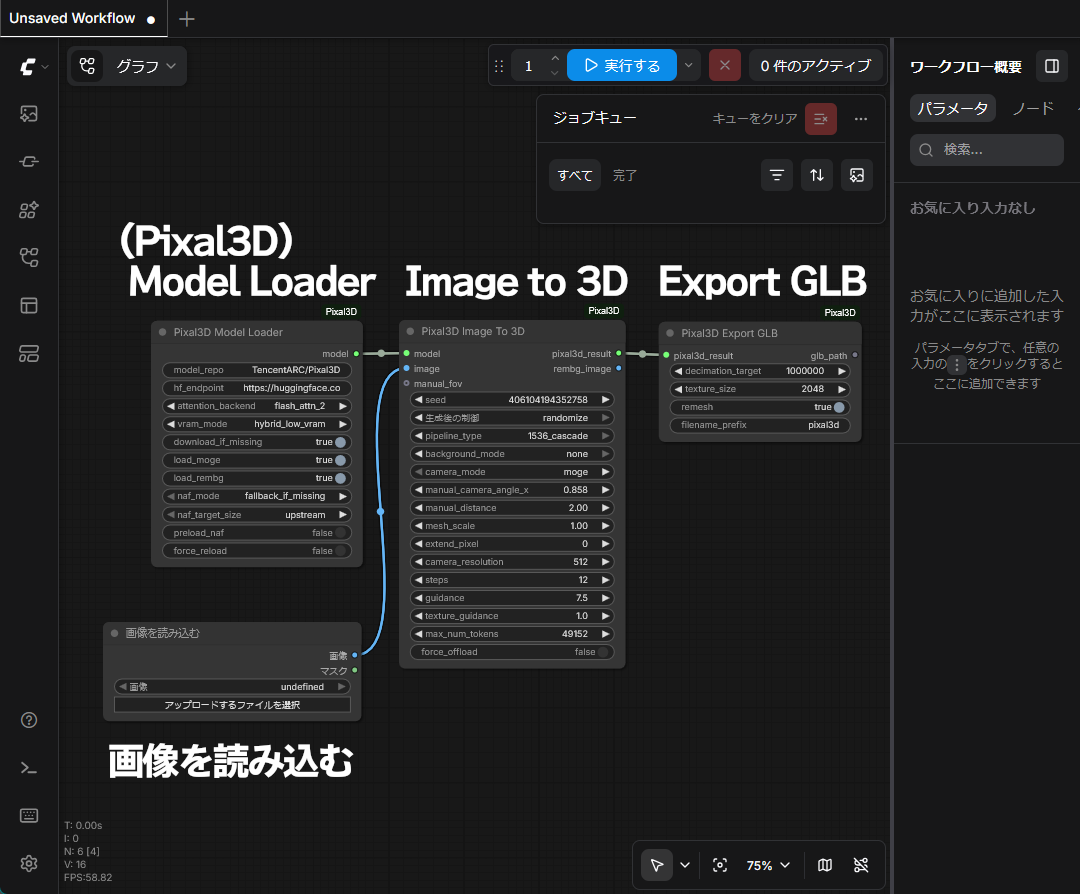This screenshot has width=1080, height=894.
Task: Open selection mode dropdown chevron
Action: (x=685, y=865)
